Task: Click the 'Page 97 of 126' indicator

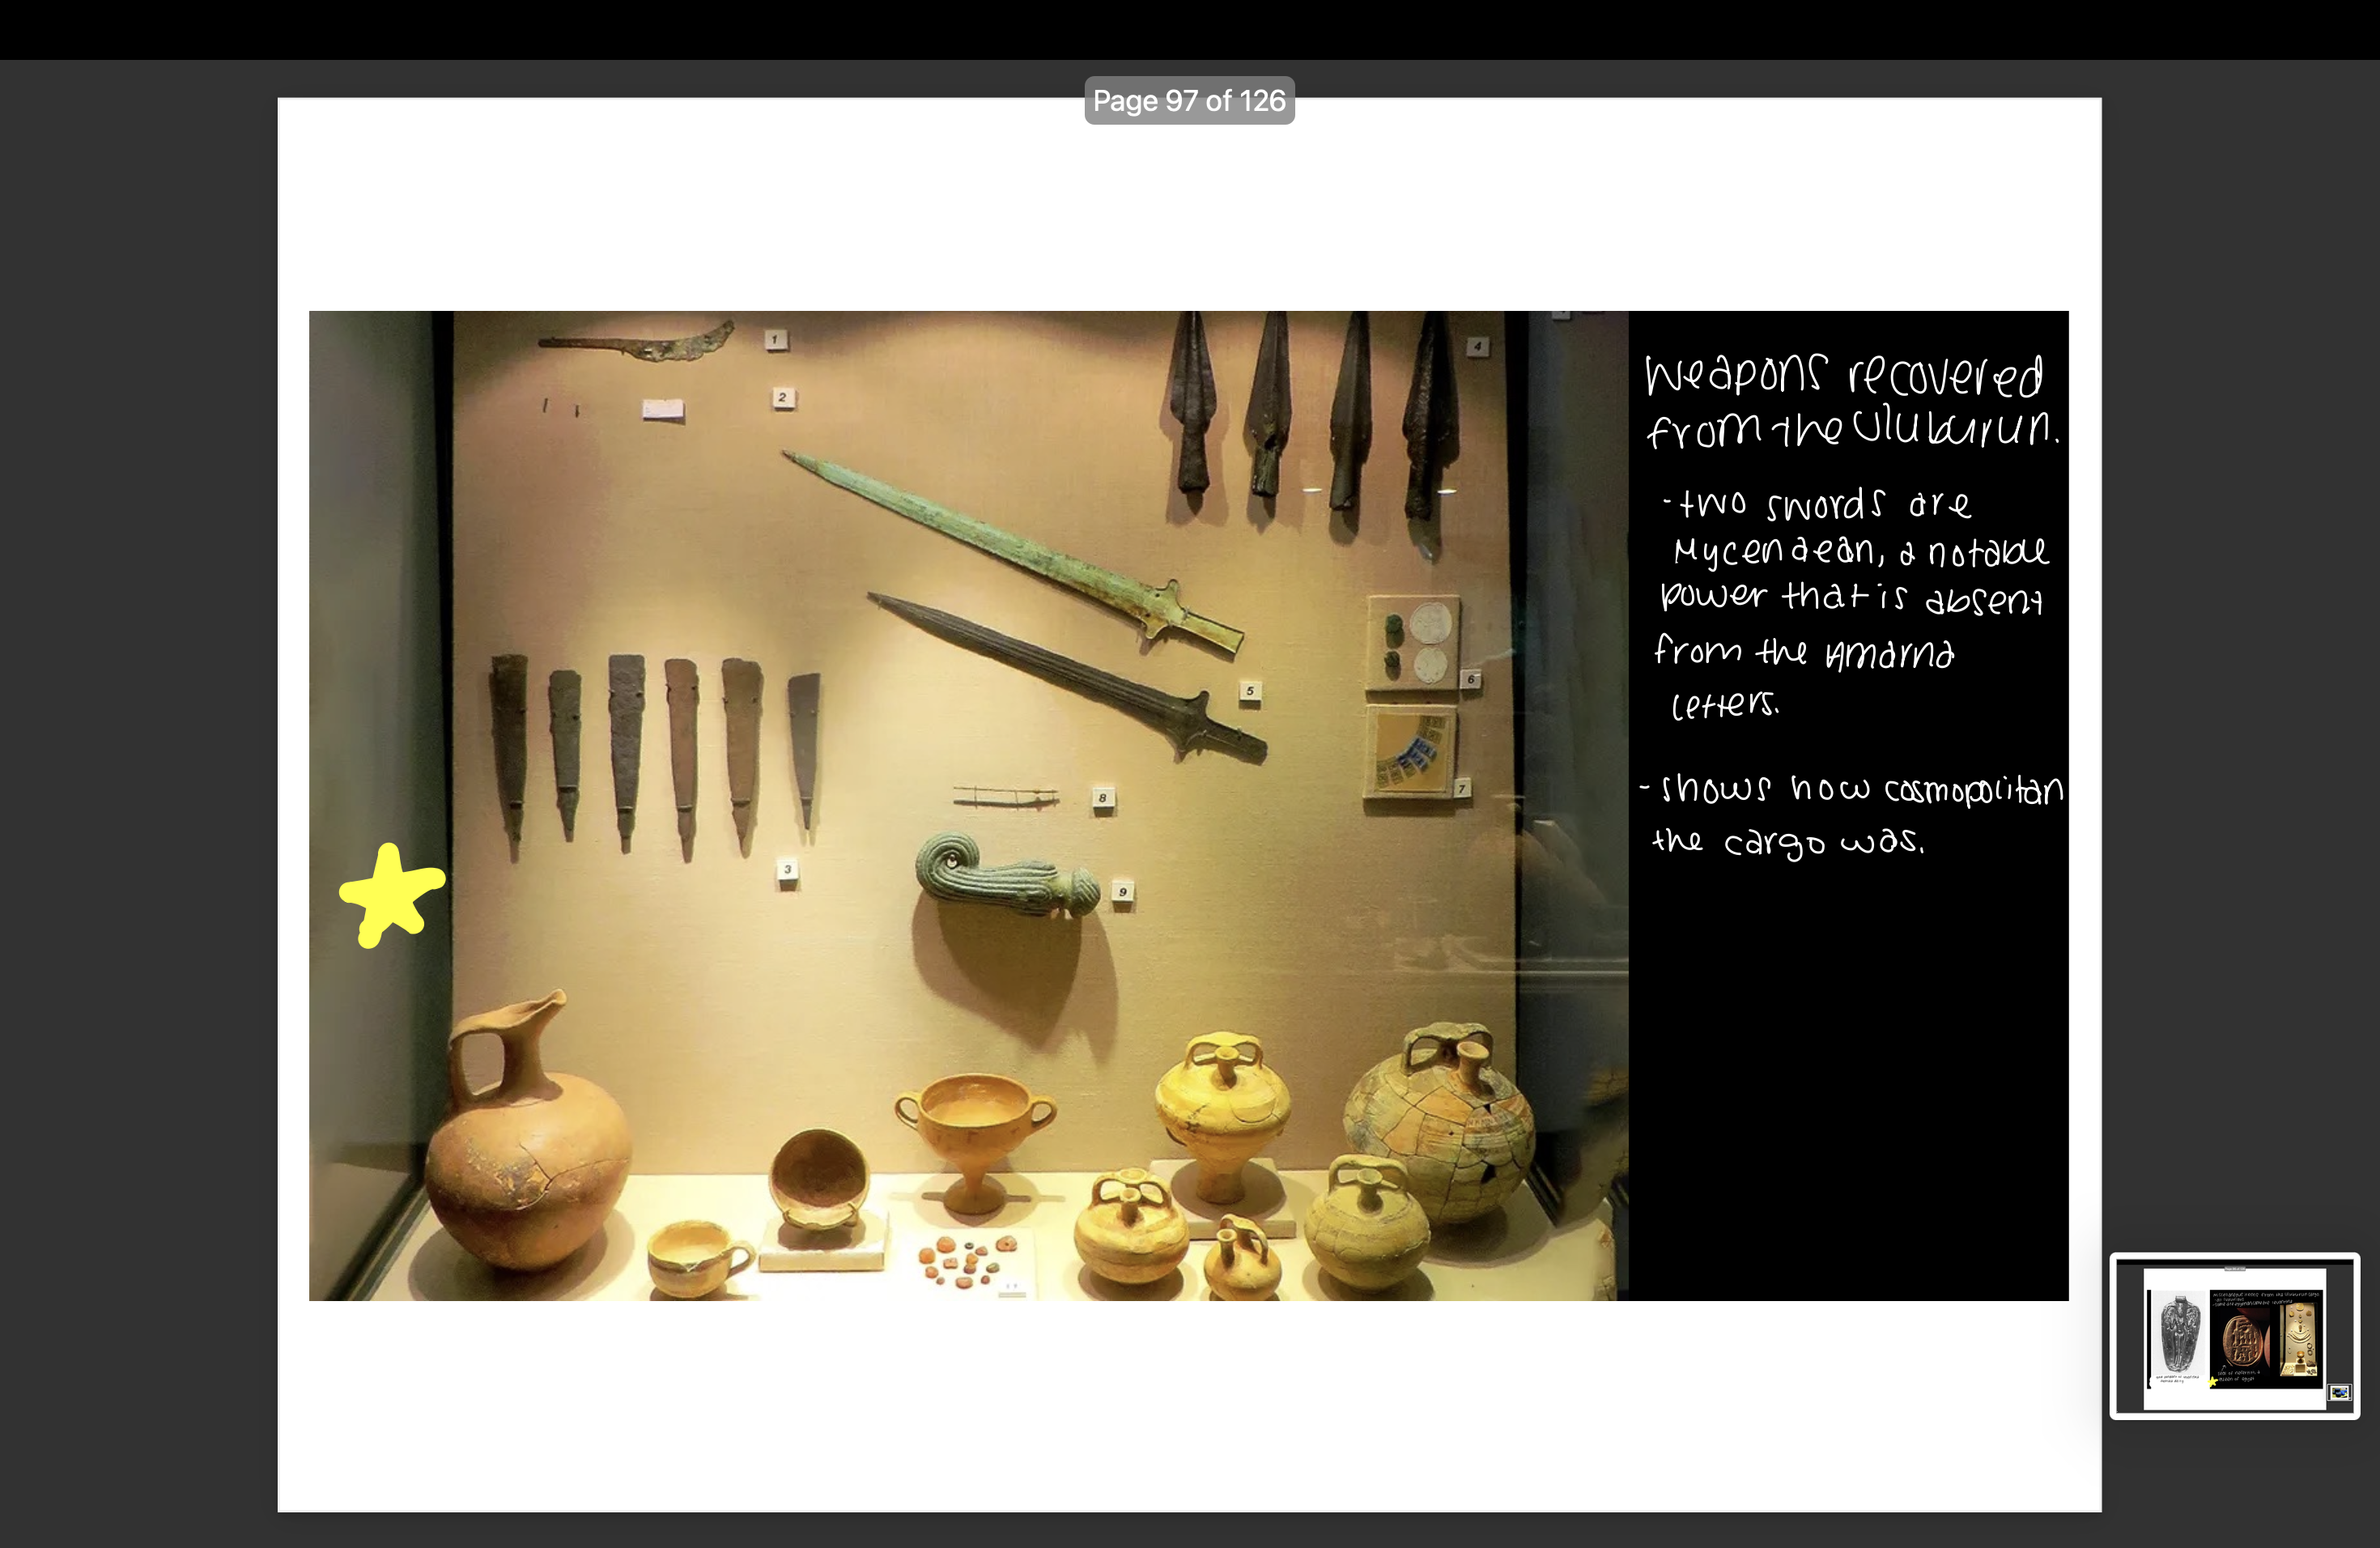Action: pyautogui.click(x=1189, y=100)
